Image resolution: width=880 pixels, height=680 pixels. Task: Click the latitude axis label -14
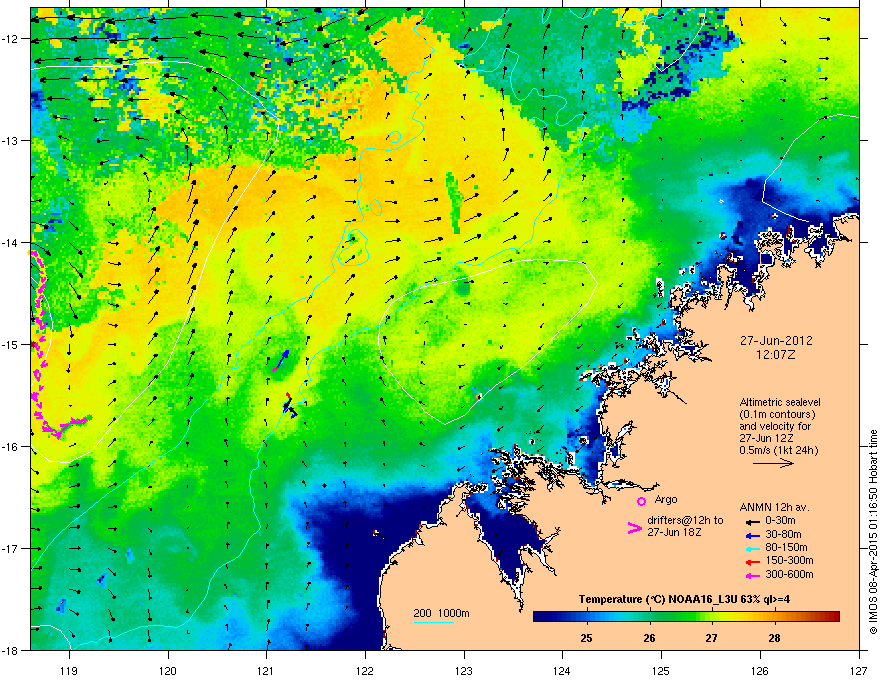10,242
